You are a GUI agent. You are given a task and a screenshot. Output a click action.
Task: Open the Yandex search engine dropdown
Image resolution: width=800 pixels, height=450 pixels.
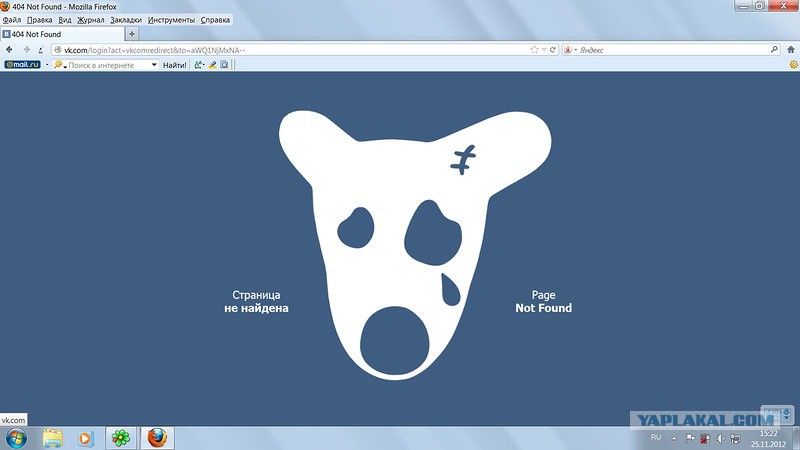click(x=569, y=49)
